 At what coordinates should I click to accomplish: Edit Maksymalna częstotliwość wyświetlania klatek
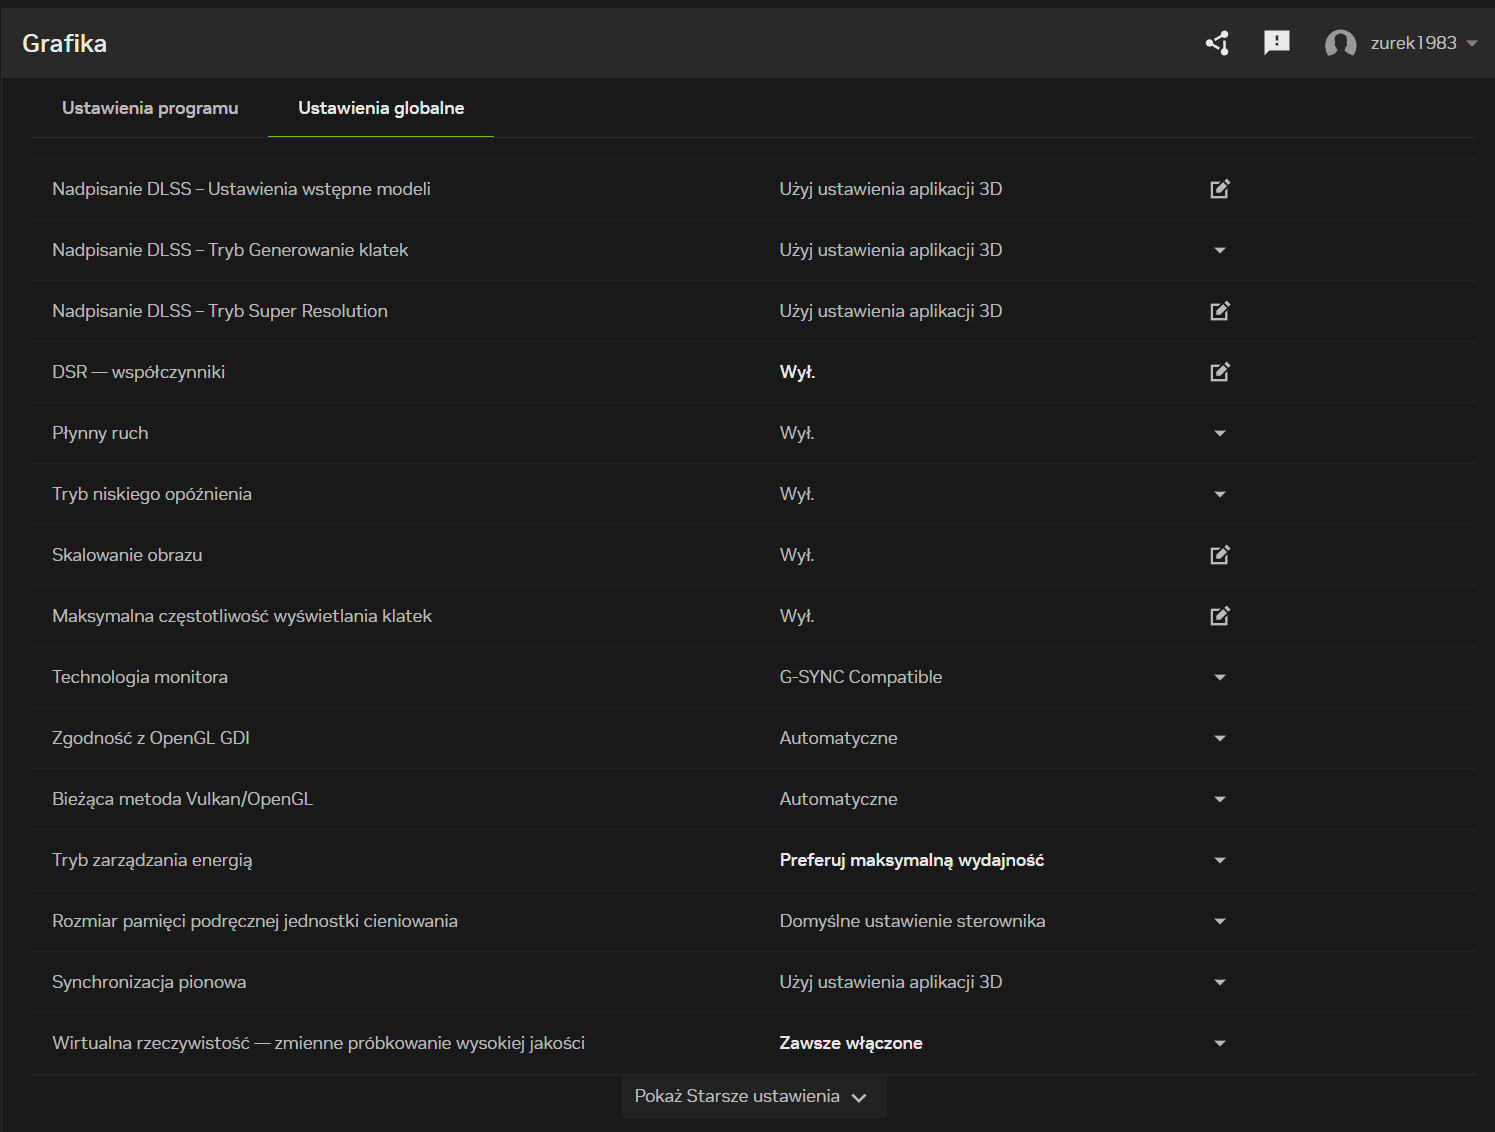point(1219,616)
